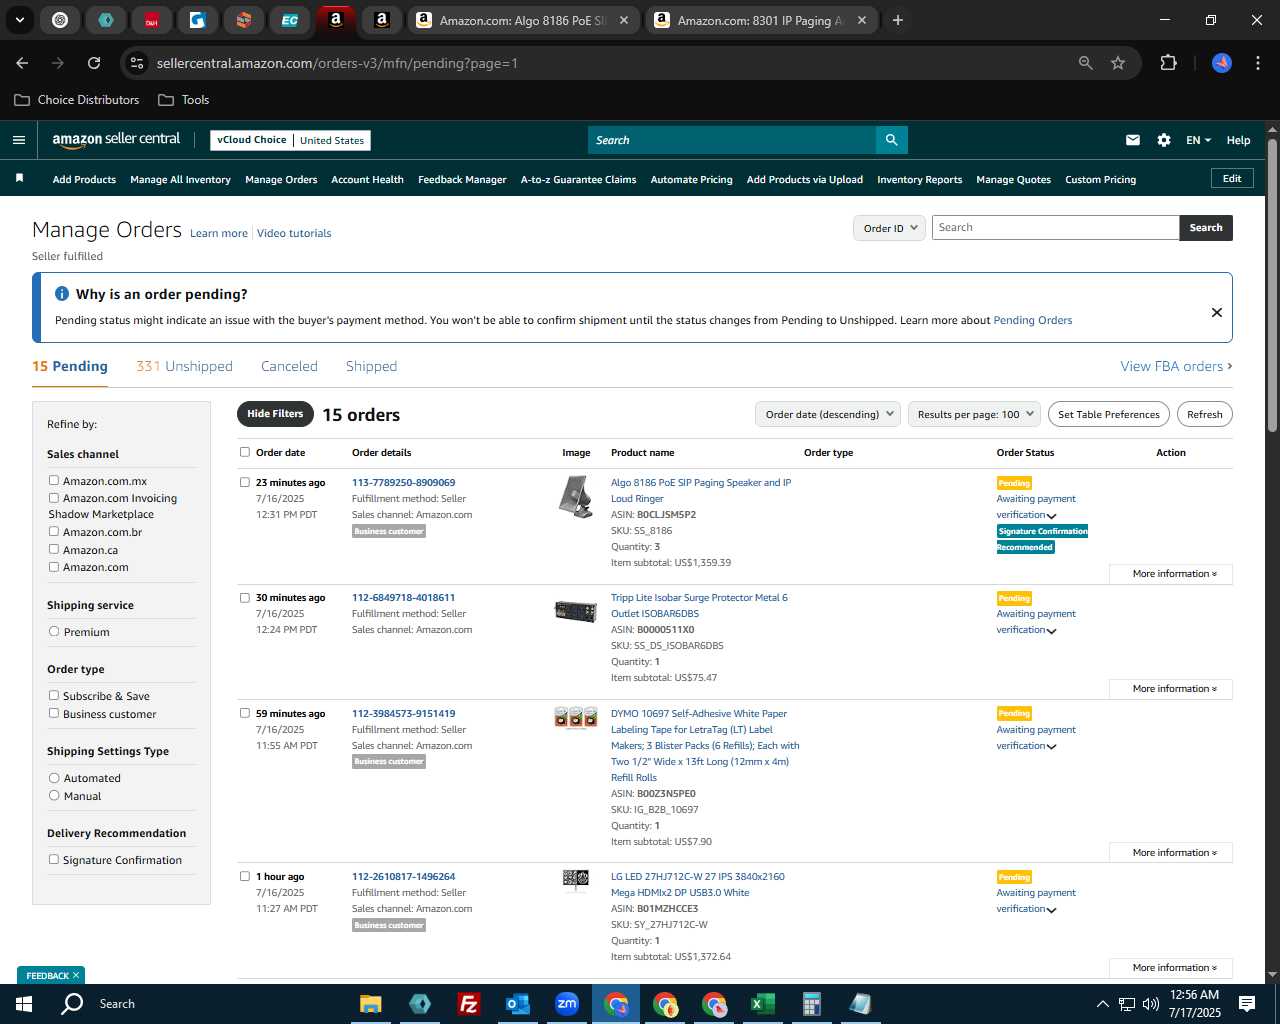Open the tab search dropdown arrow
This screenshot has width=1280, height=1024.
click(19, 20)
